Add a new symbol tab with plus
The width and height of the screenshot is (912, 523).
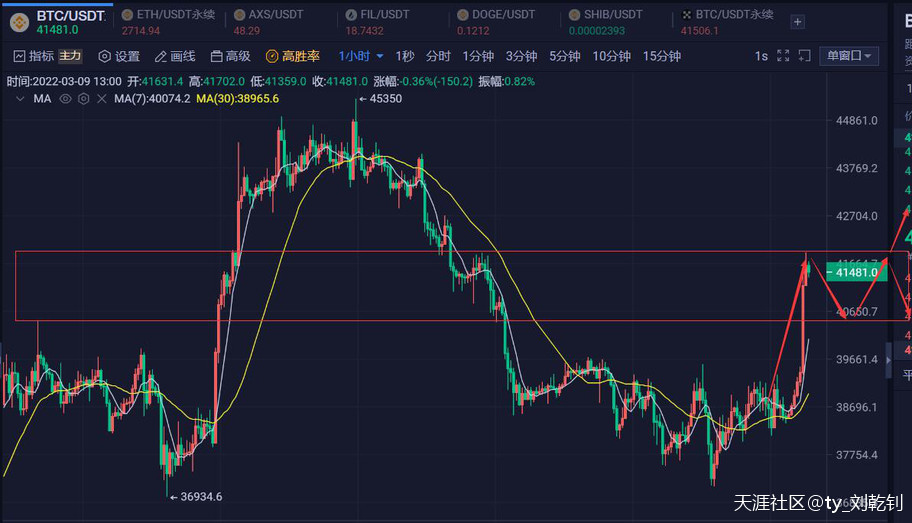tap(797, 22)
